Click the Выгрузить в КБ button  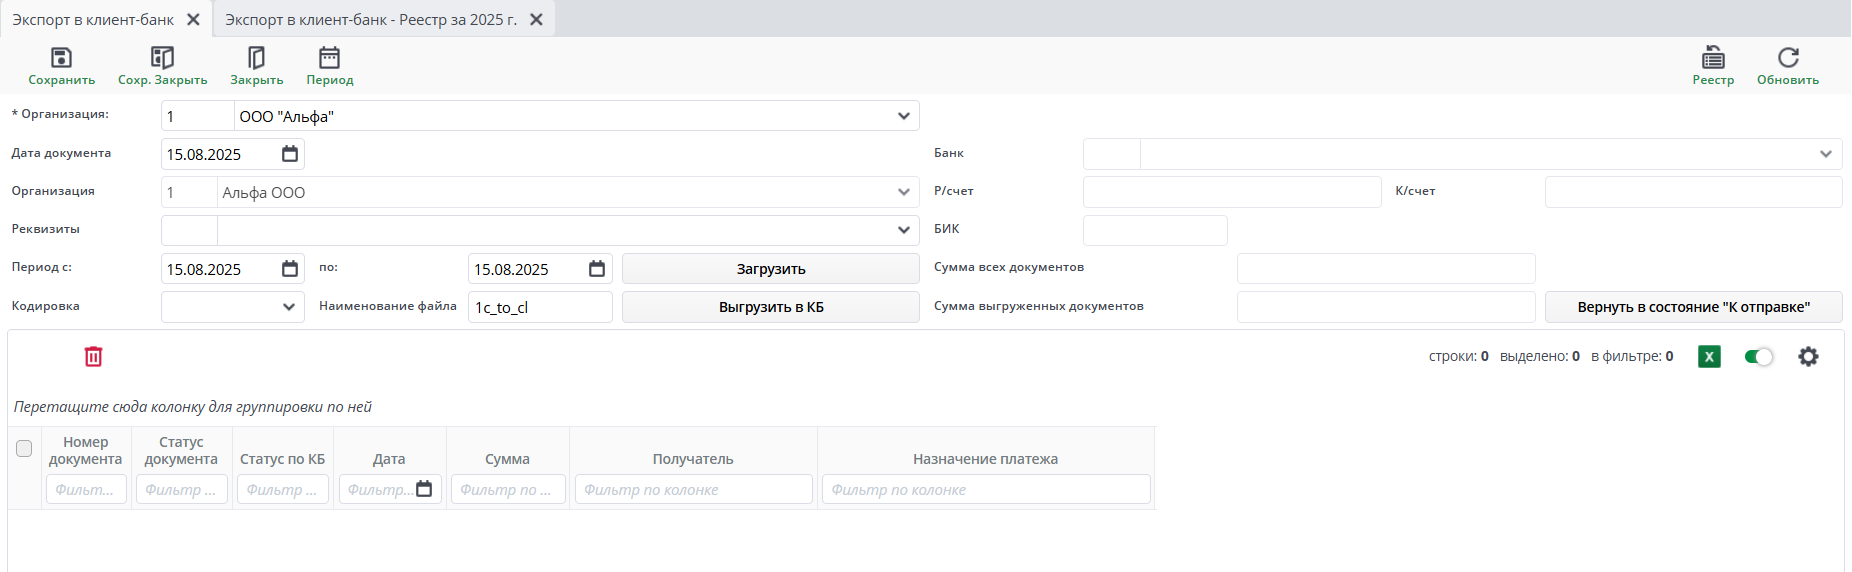click(770, 307)
